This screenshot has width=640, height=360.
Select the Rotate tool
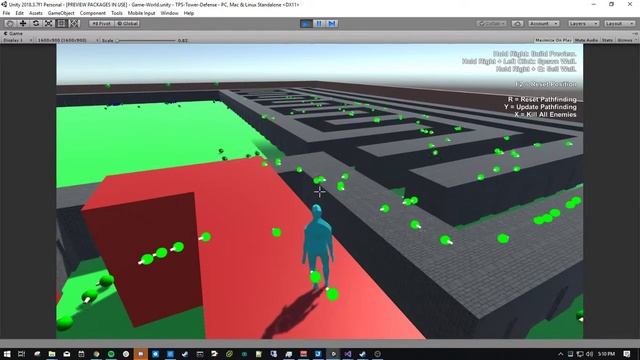(36, 24)
